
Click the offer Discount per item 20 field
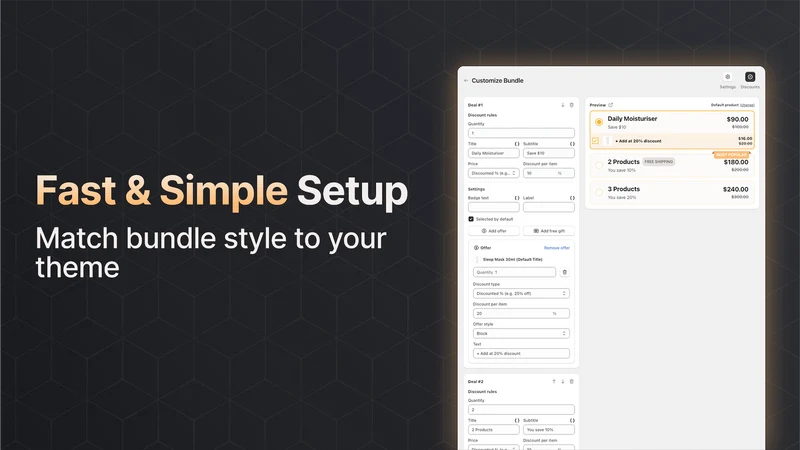[x=521, y=313]
